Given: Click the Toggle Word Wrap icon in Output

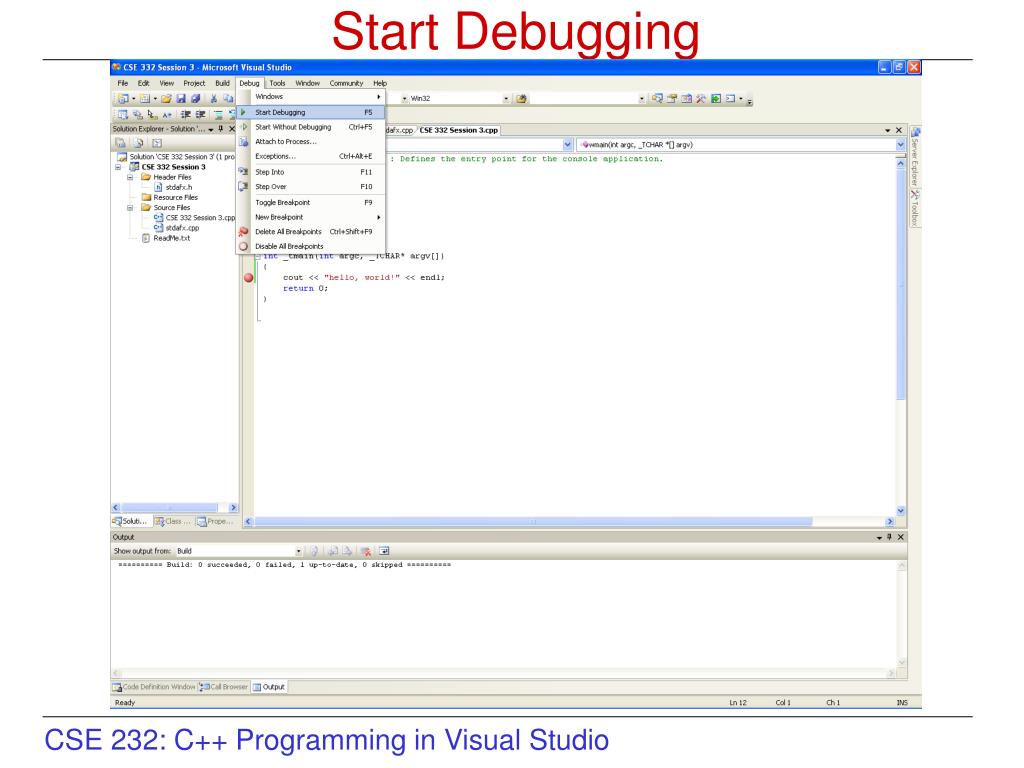Looking at the screenshot, I should point(384,551).
